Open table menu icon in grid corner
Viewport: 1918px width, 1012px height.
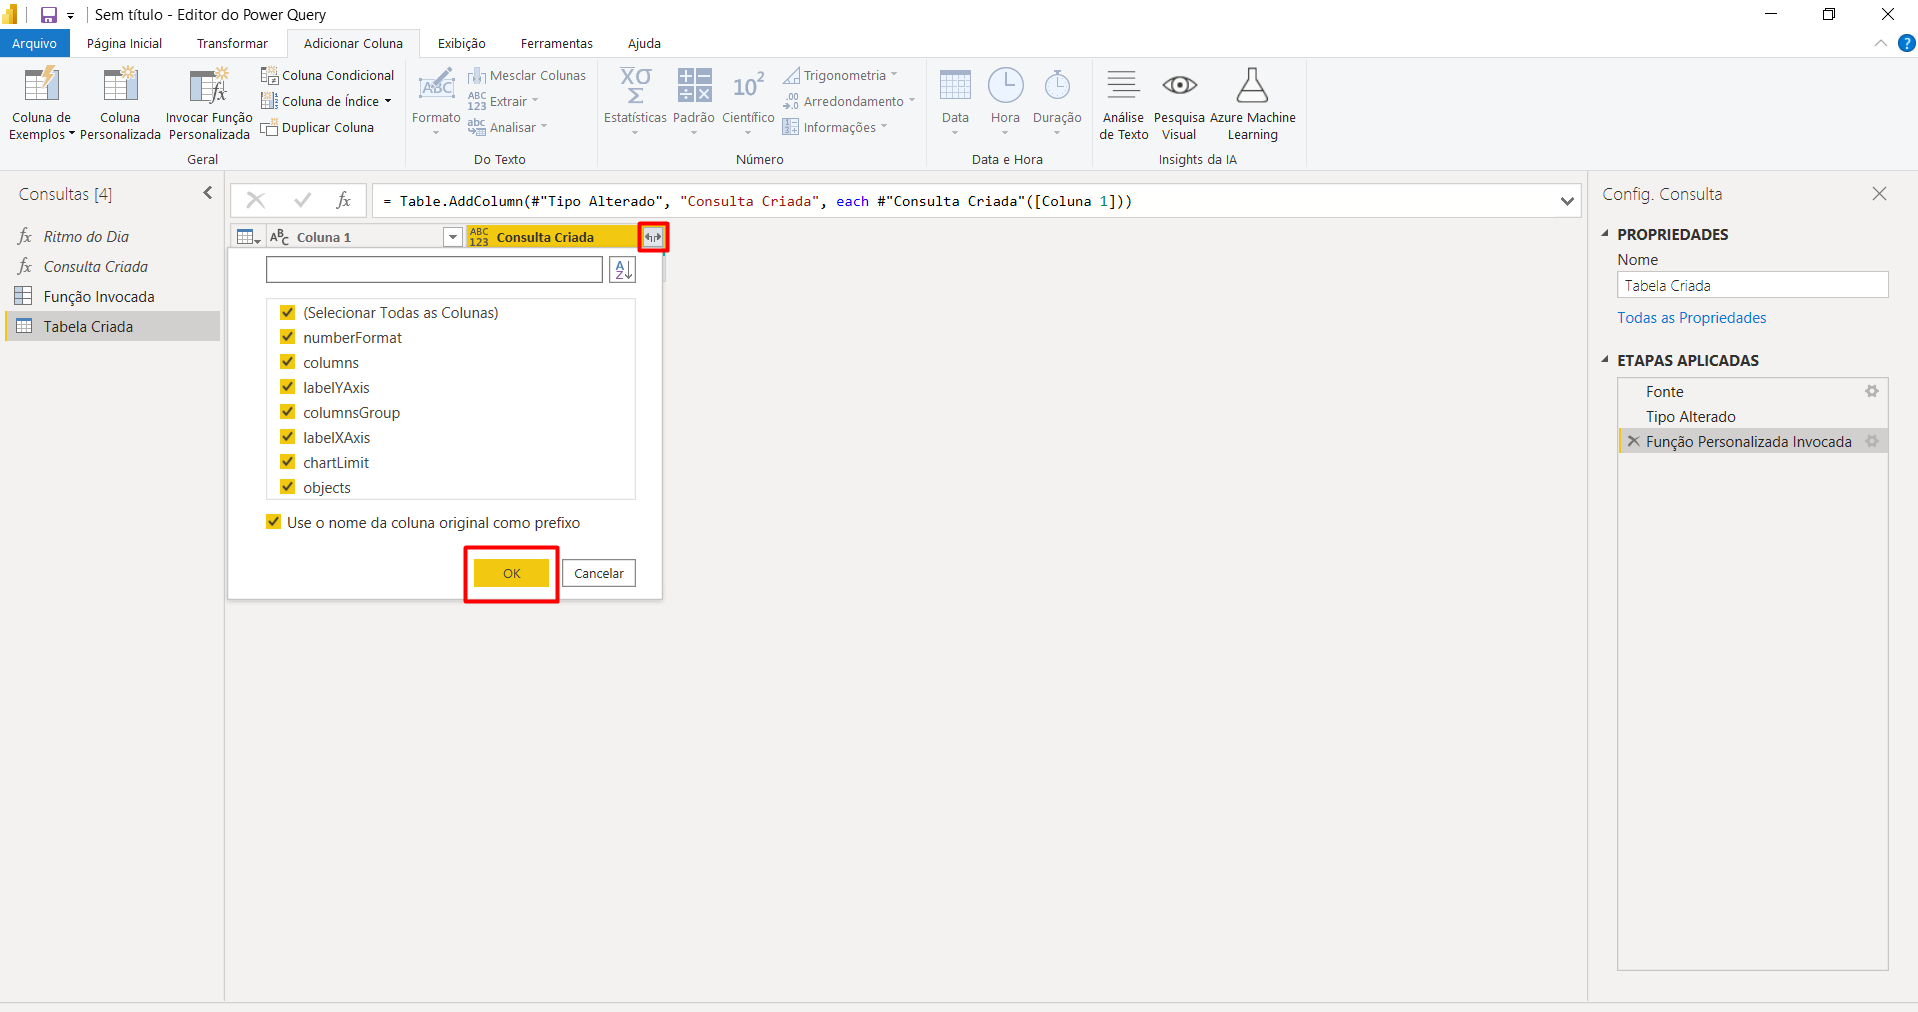point(247,237)
